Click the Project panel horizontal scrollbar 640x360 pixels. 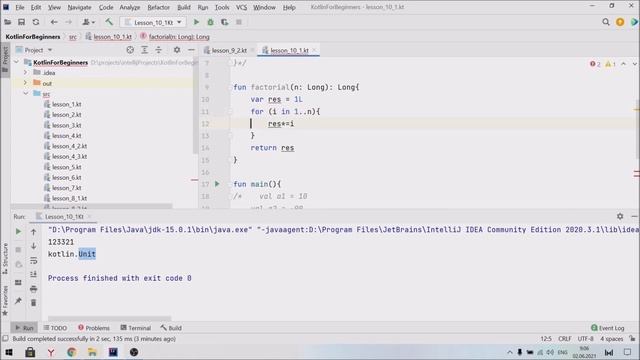92,207
